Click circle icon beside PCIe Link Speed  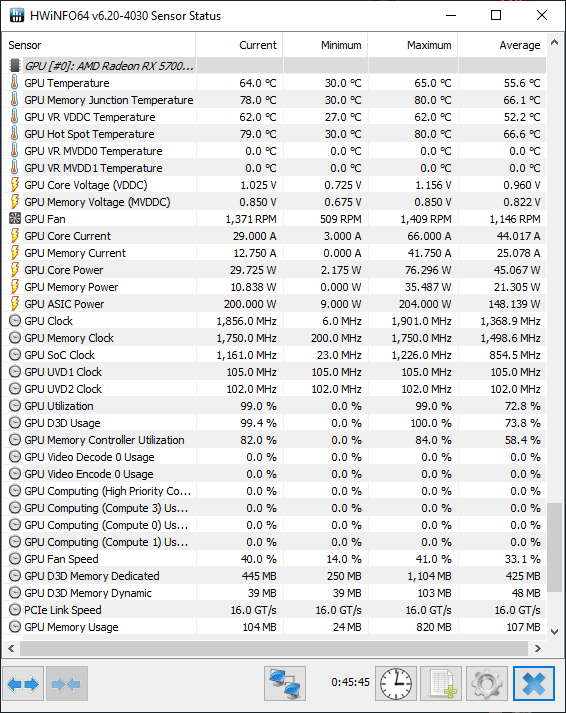pos(15,610)
